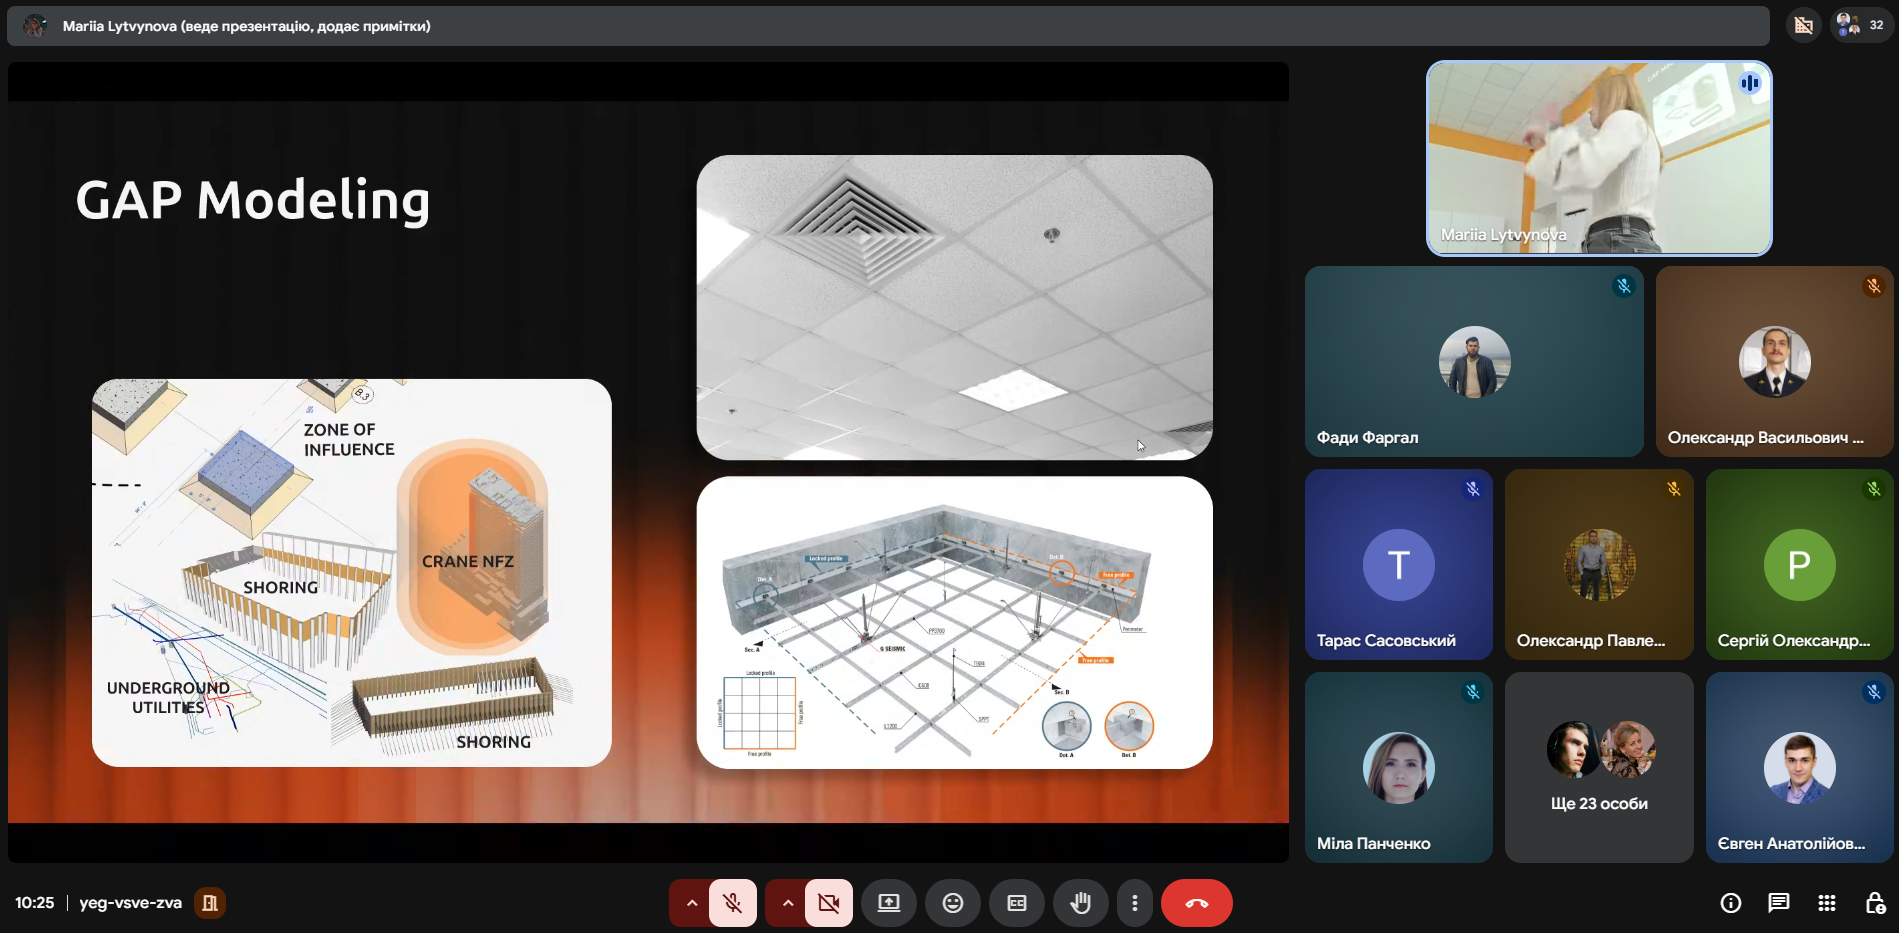Image resolution: width=1899 pixels, height=933 pixels.
Task: Click the crossed-out icon in the top bar
Action: tap(1804, 25)
